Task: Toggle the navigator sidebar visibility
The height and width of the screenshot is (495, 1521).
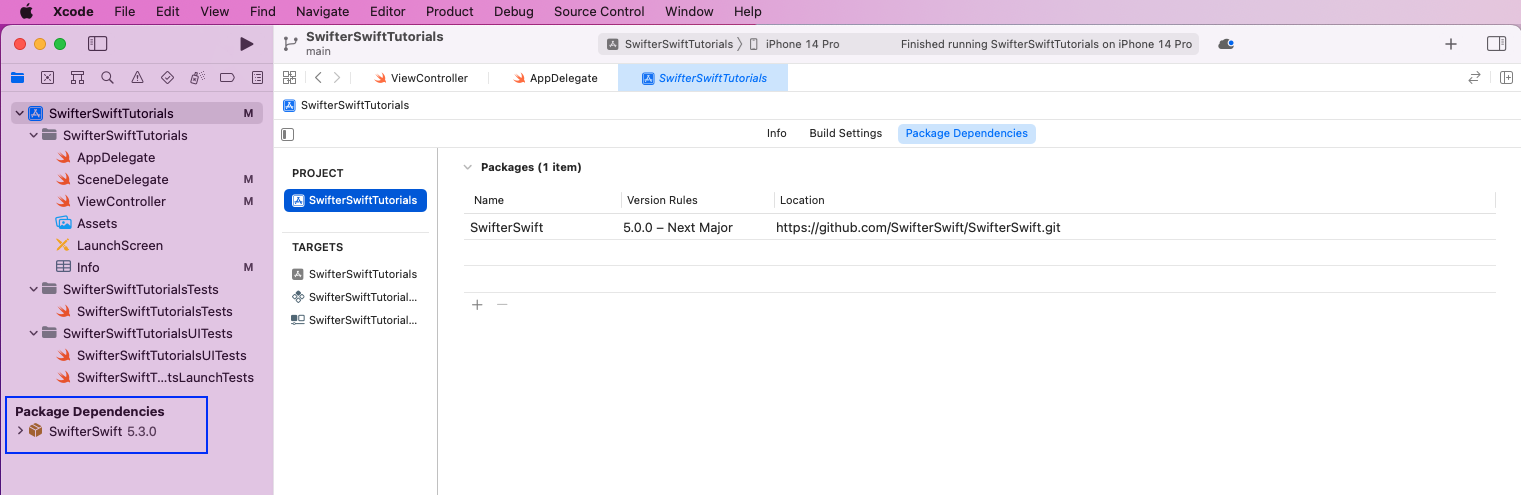Action: coord(97,44)
